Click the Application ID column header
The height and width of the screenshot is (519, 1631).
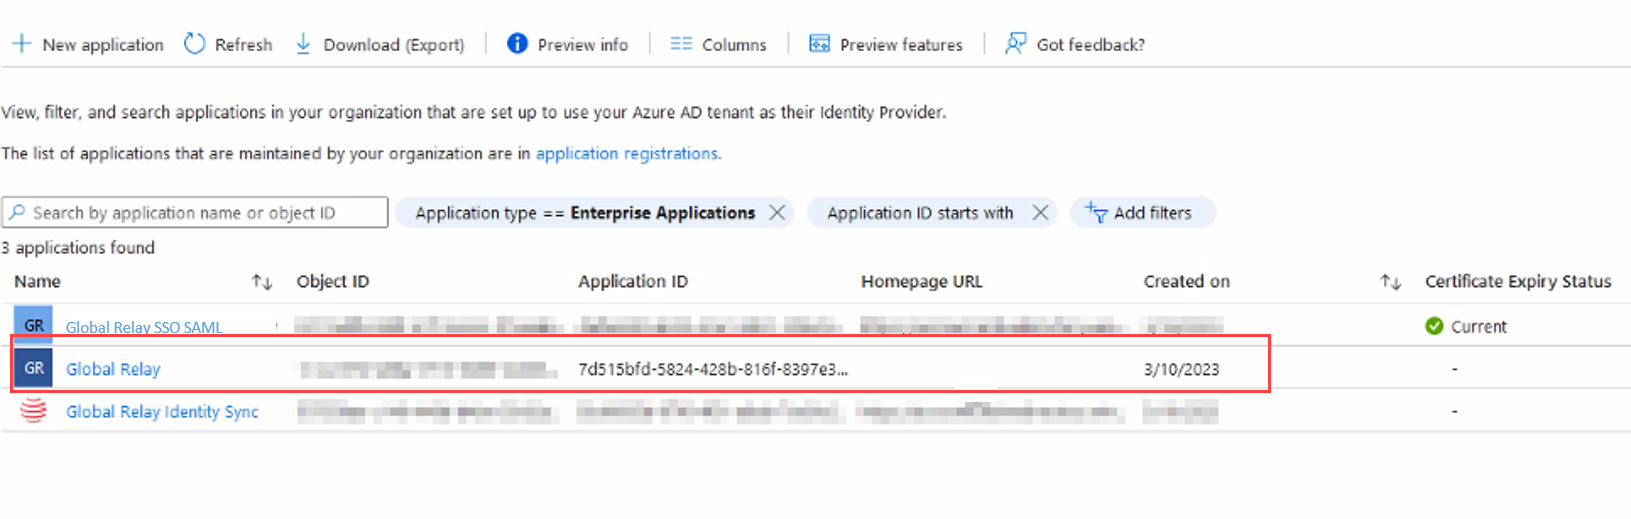[x=633, y=282]
